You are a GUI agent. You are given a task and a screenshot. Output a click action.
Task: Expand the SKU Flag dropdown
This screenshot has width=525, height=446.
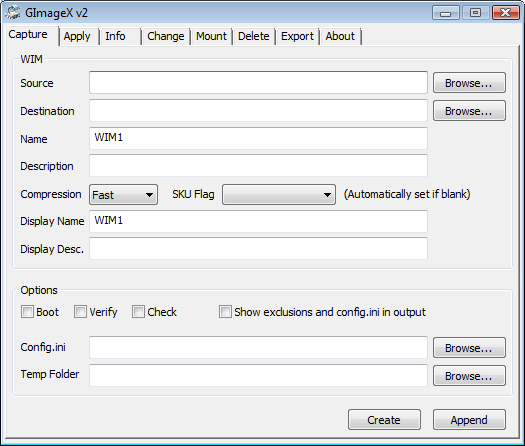279,195
